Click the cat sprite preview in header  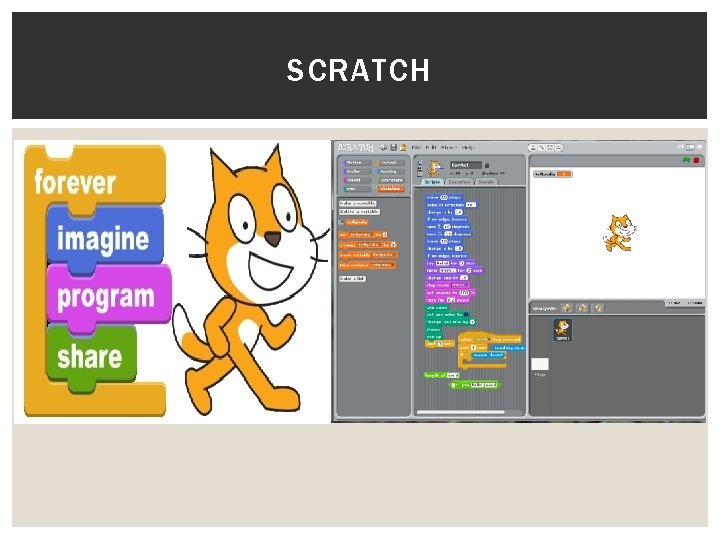(435, 168)
